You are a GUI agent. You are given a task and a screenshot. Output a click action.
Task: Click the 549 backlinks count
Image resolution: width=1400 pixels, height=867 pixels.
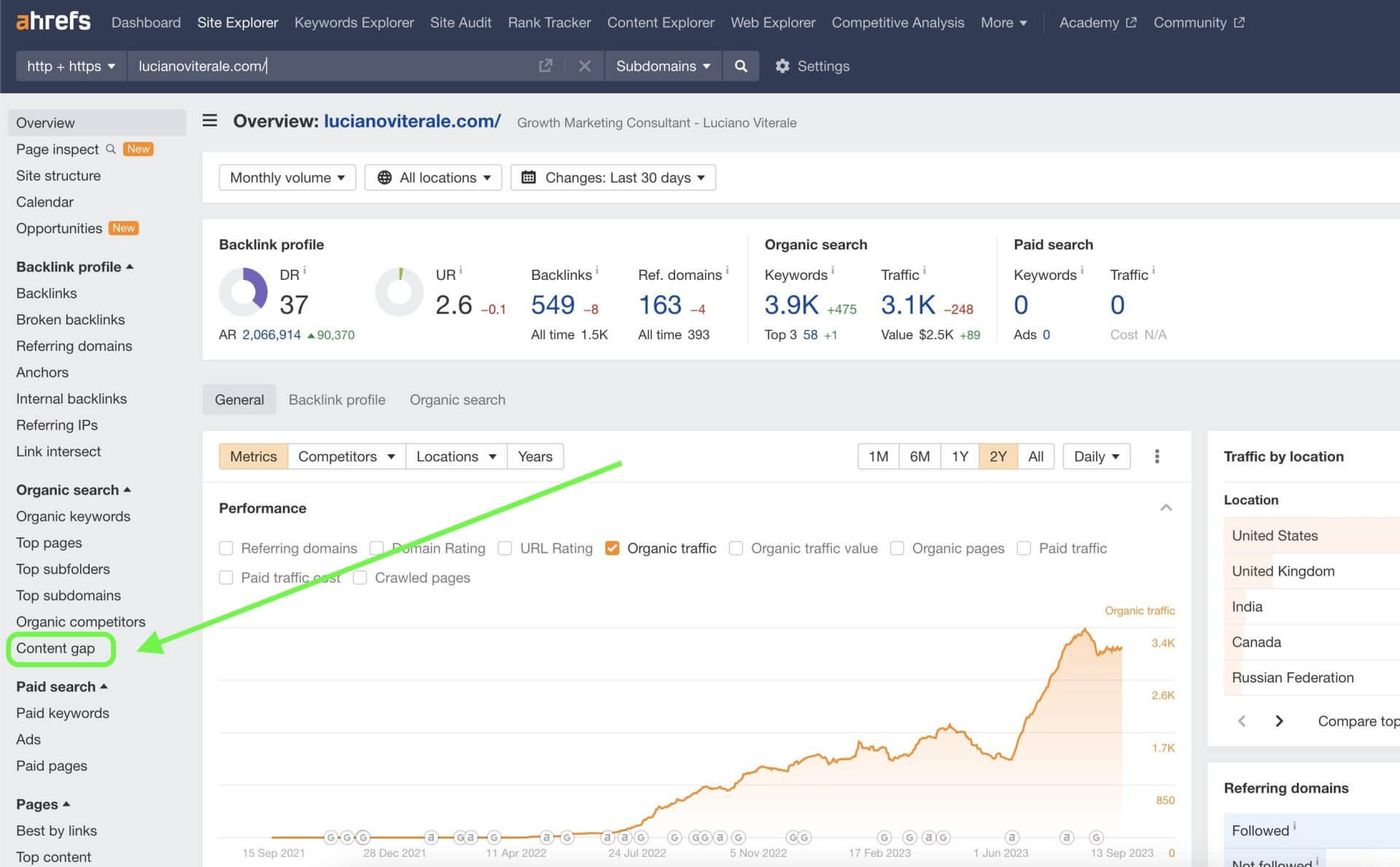[x=553, y=305]
